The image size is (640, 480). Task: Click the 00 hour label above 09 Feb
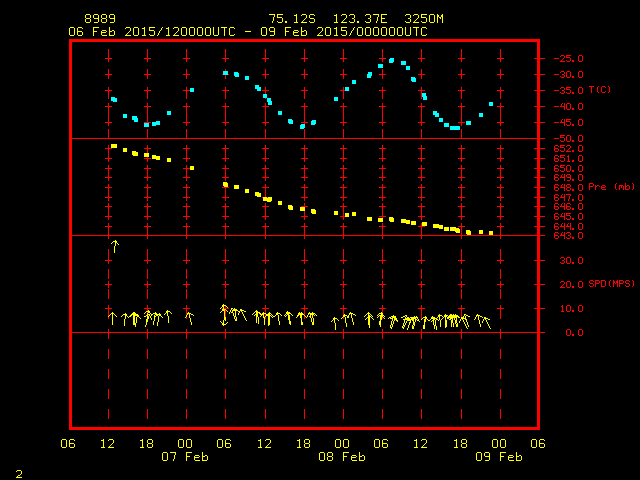click(x=499, y=443)
